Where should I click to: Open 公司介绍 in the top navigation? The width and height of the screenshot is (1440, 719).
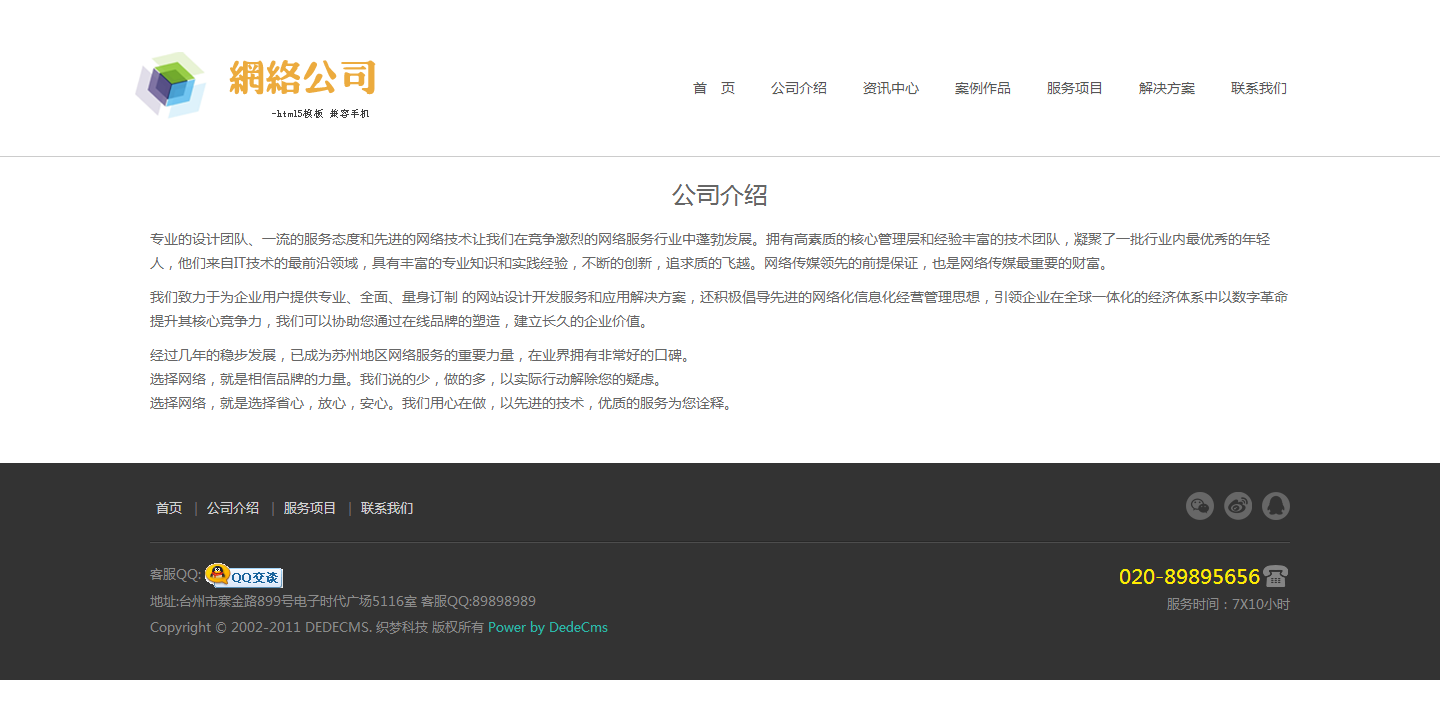tap(798, 88)
